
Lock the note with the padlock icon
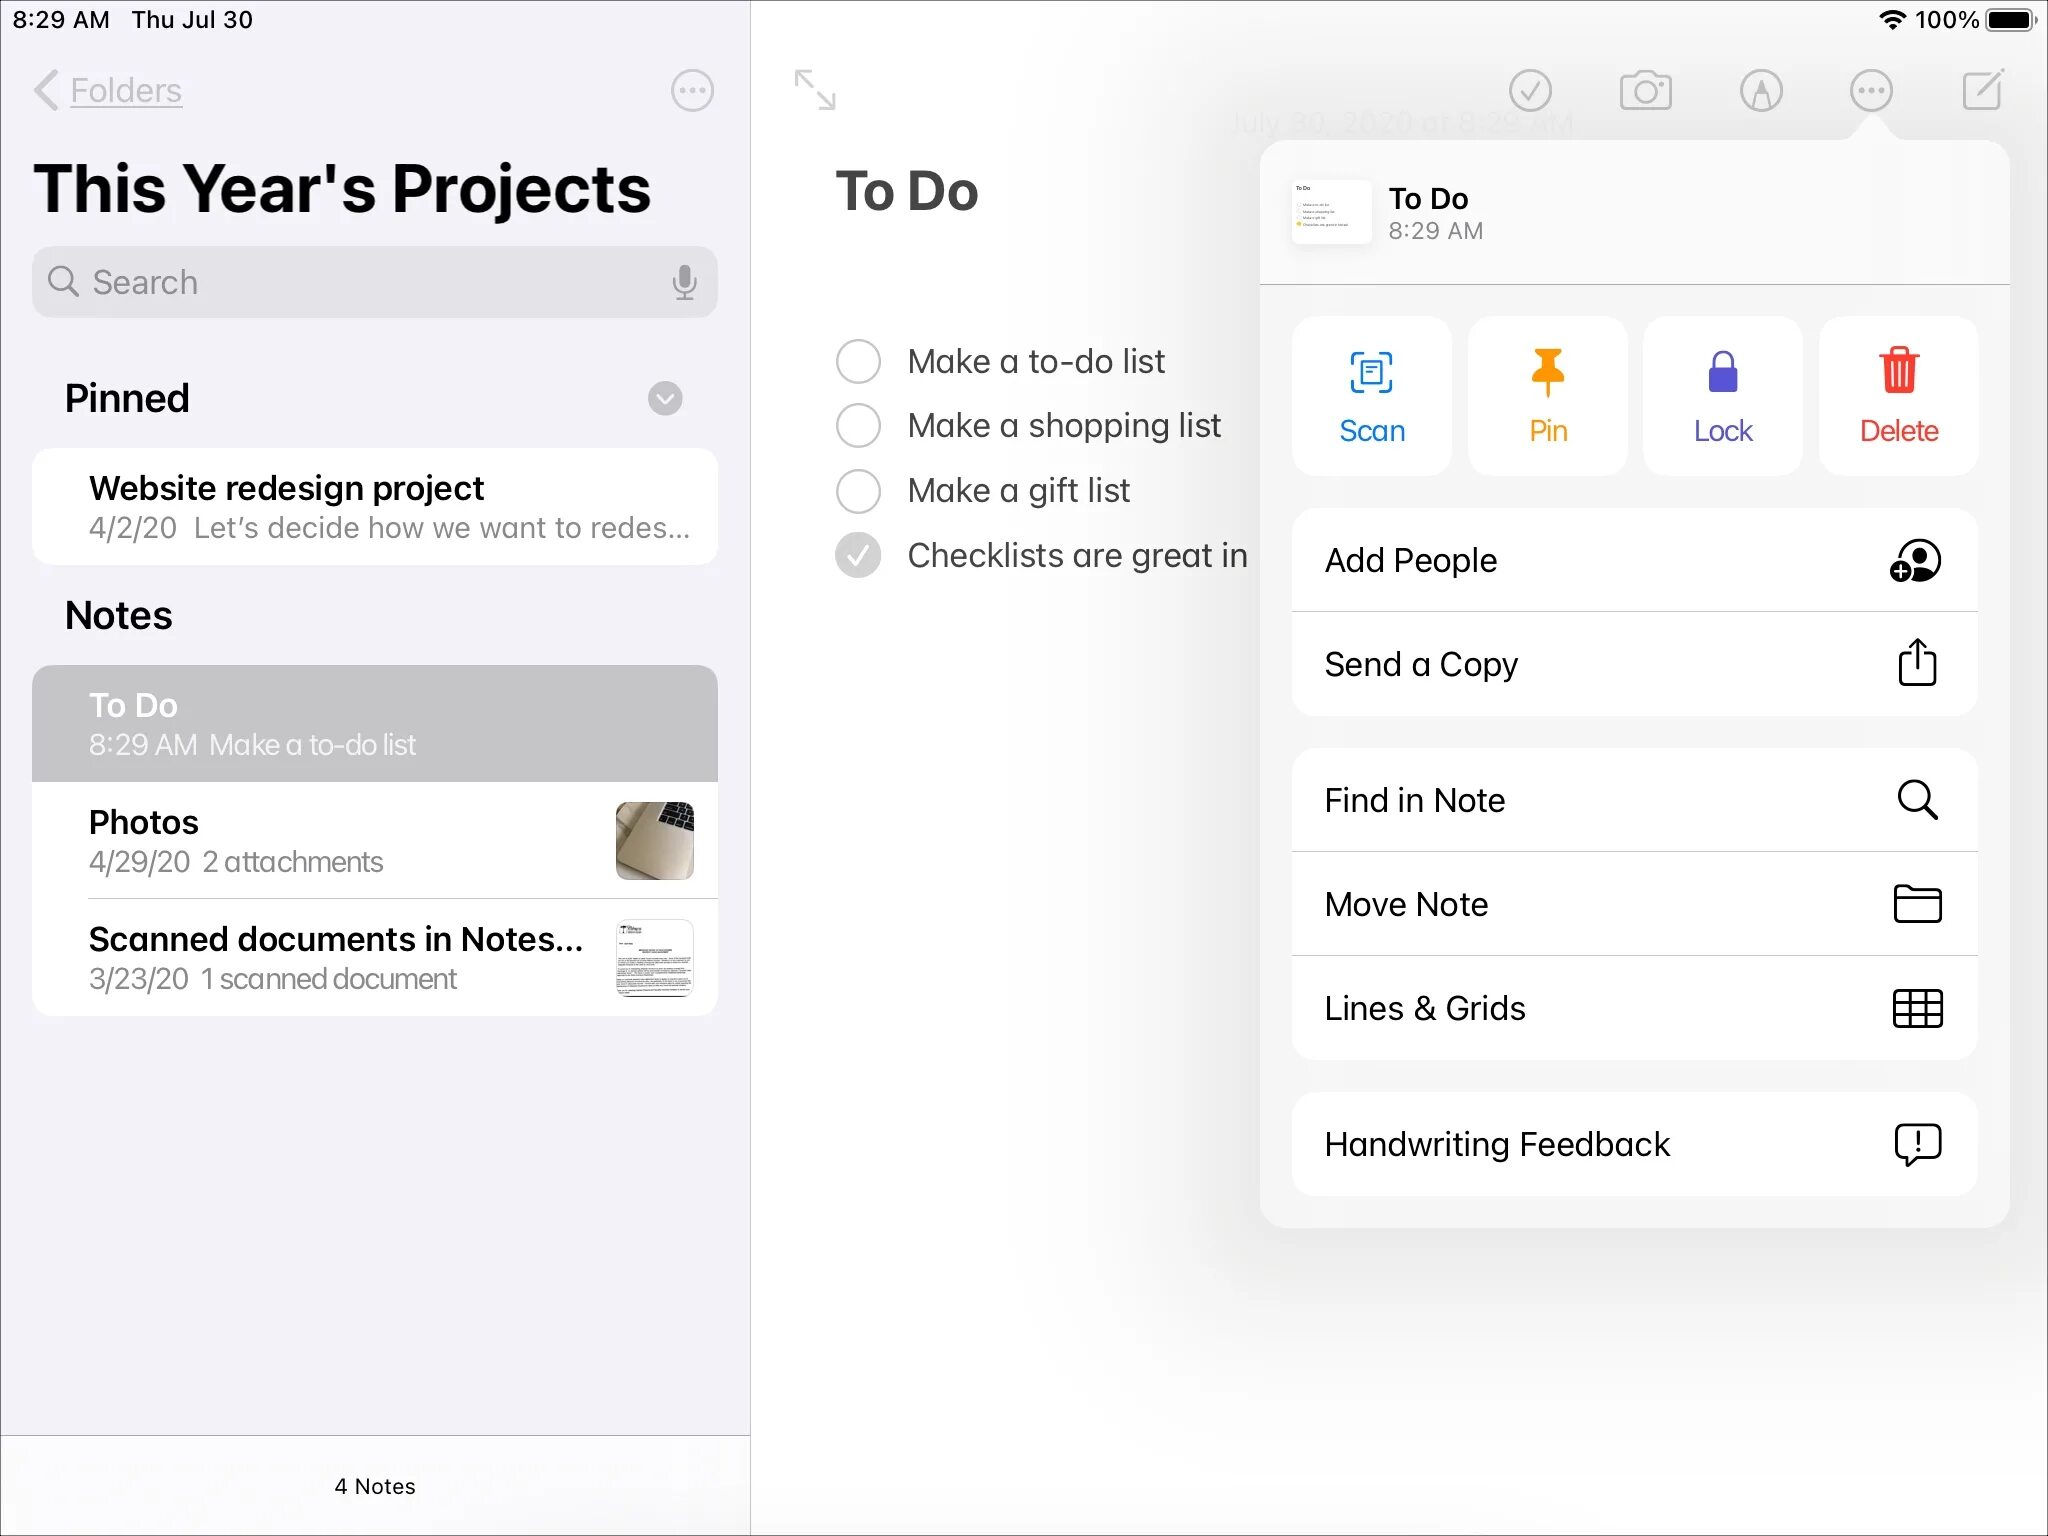coord(1722,396)
